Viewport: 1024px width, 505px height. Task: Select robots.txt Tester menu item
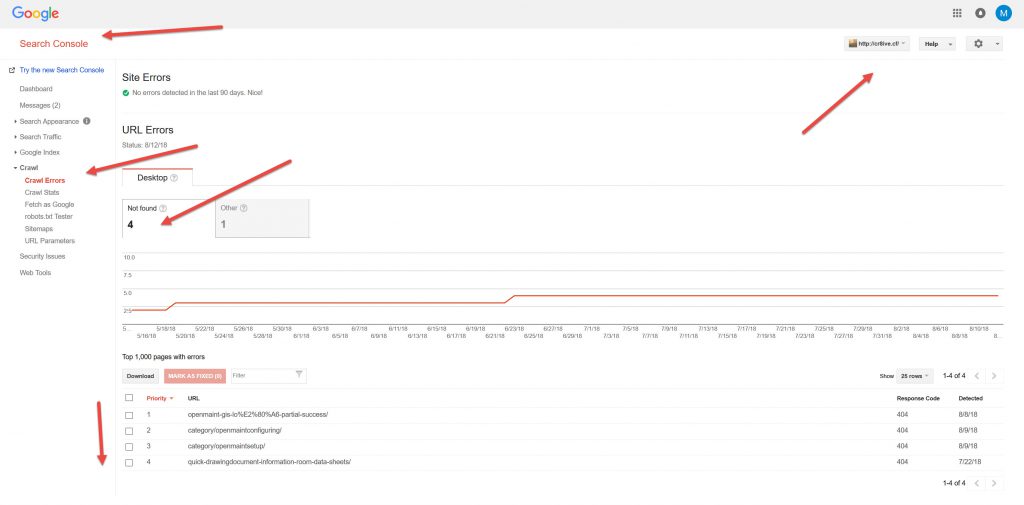pos(48,216)
